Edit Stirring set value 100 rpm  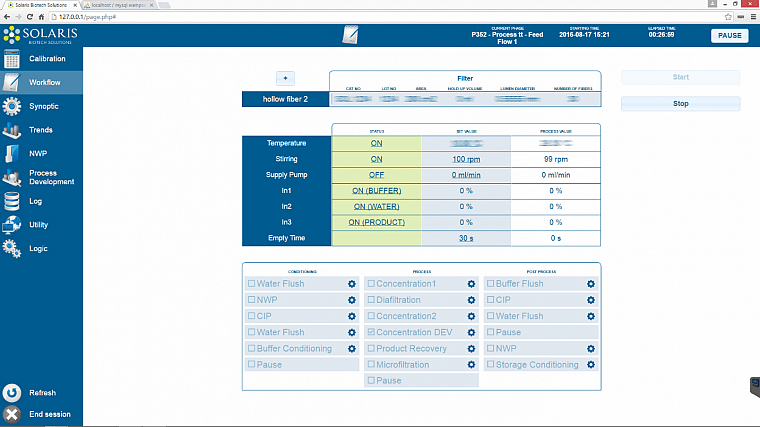(x=466, y=159)
